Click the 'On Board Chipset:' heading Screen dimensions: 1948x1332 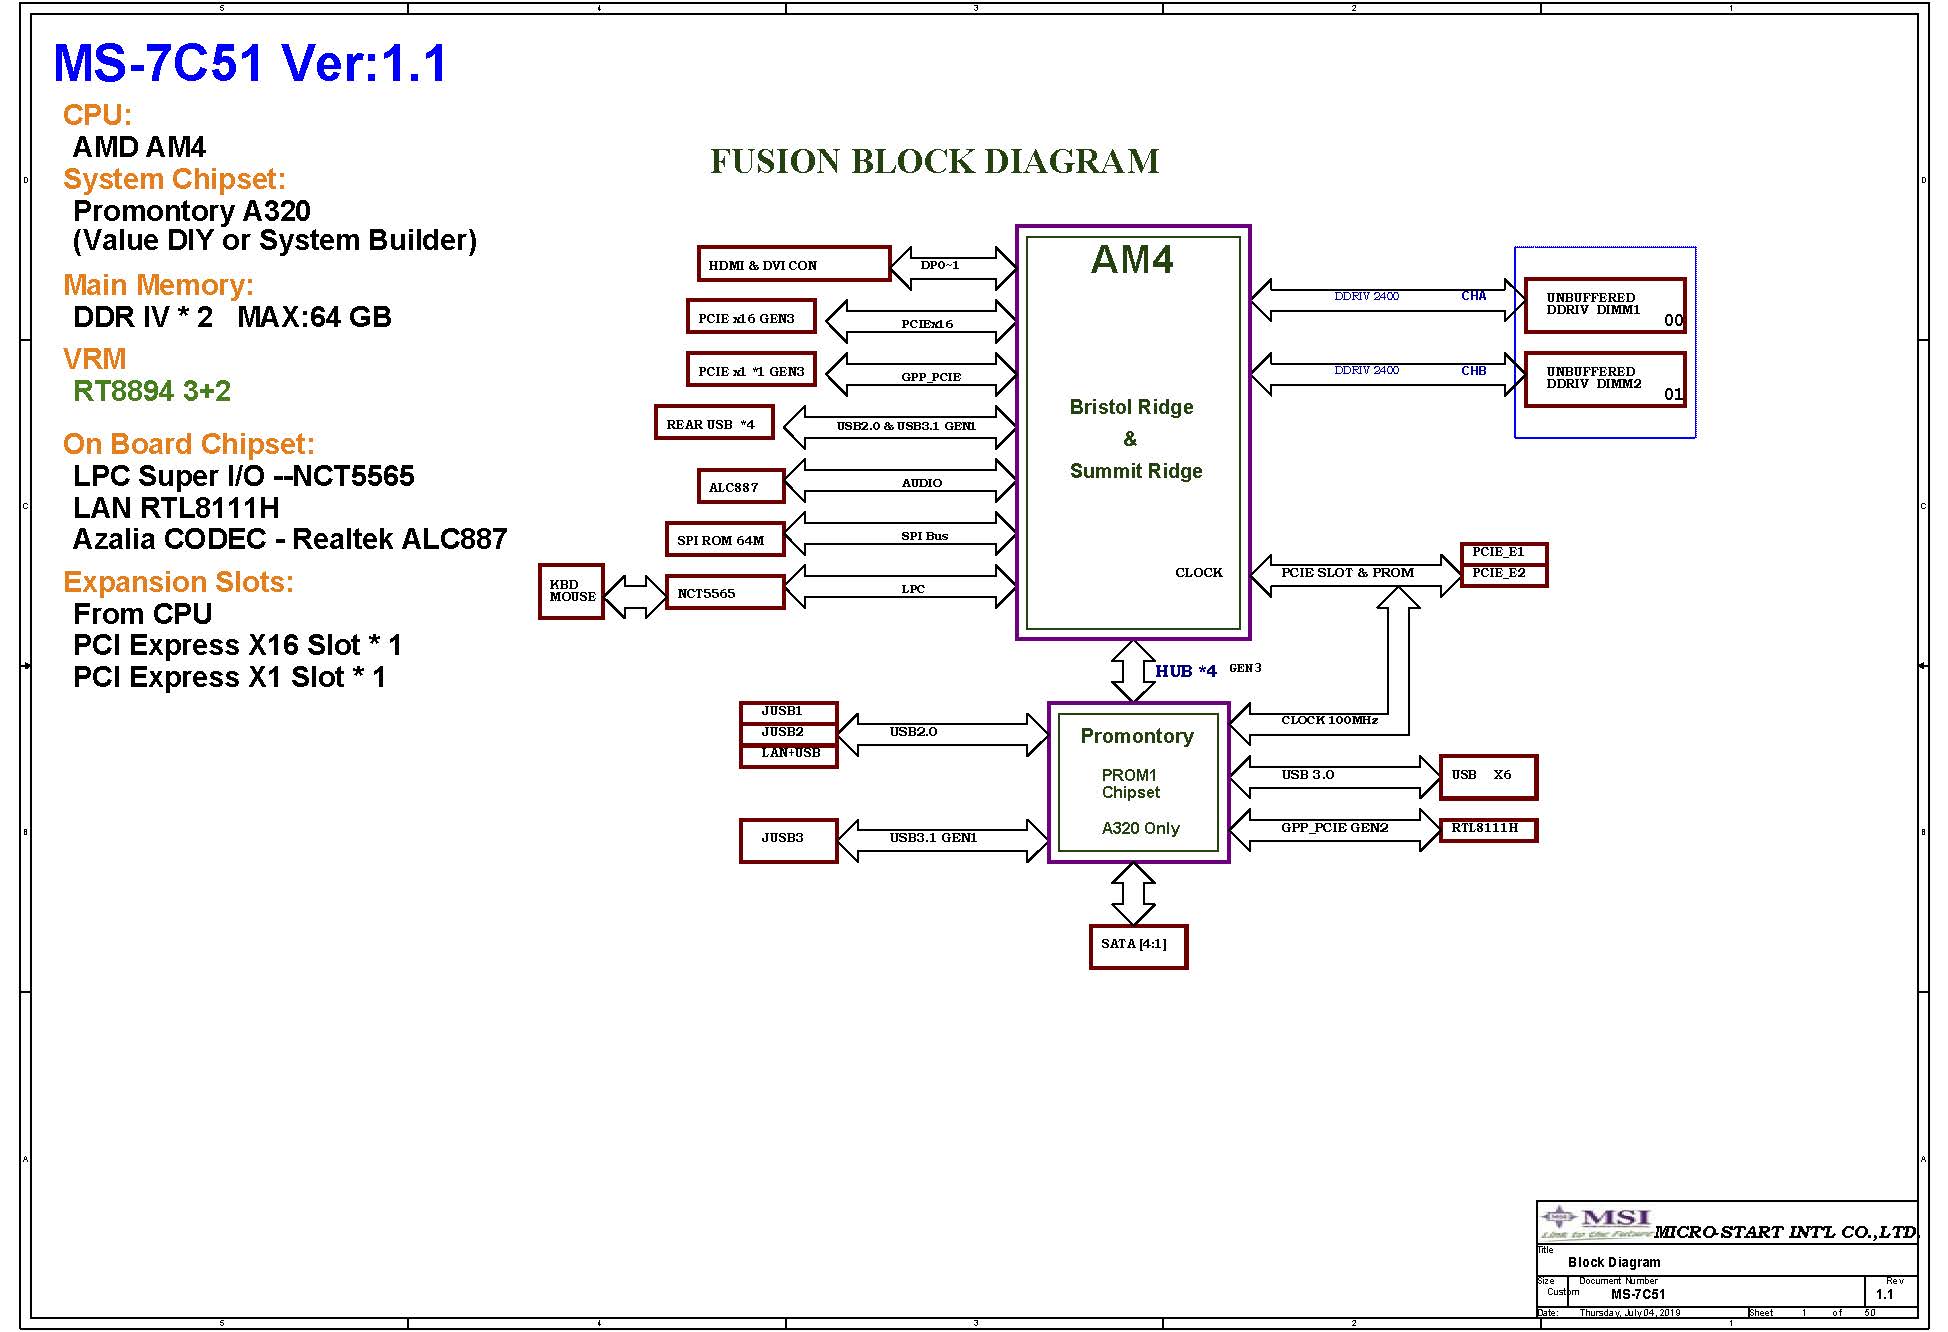pos(189,444)
